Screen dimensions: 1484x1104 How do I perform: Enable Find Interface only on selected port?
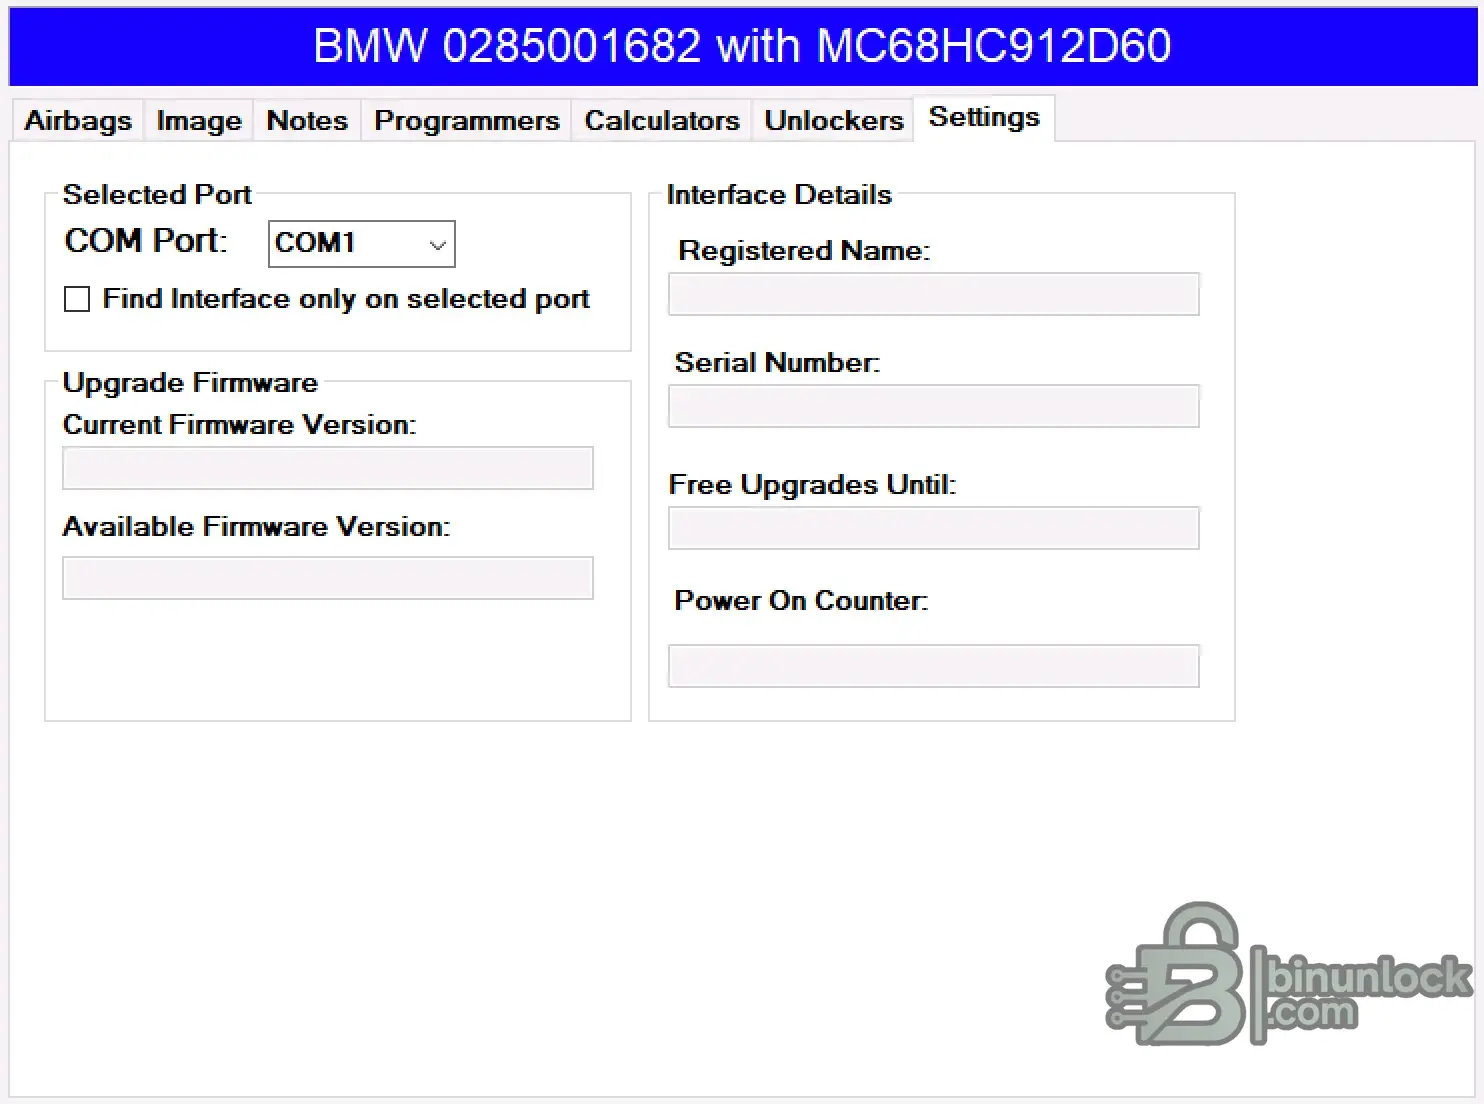[77, 299]
